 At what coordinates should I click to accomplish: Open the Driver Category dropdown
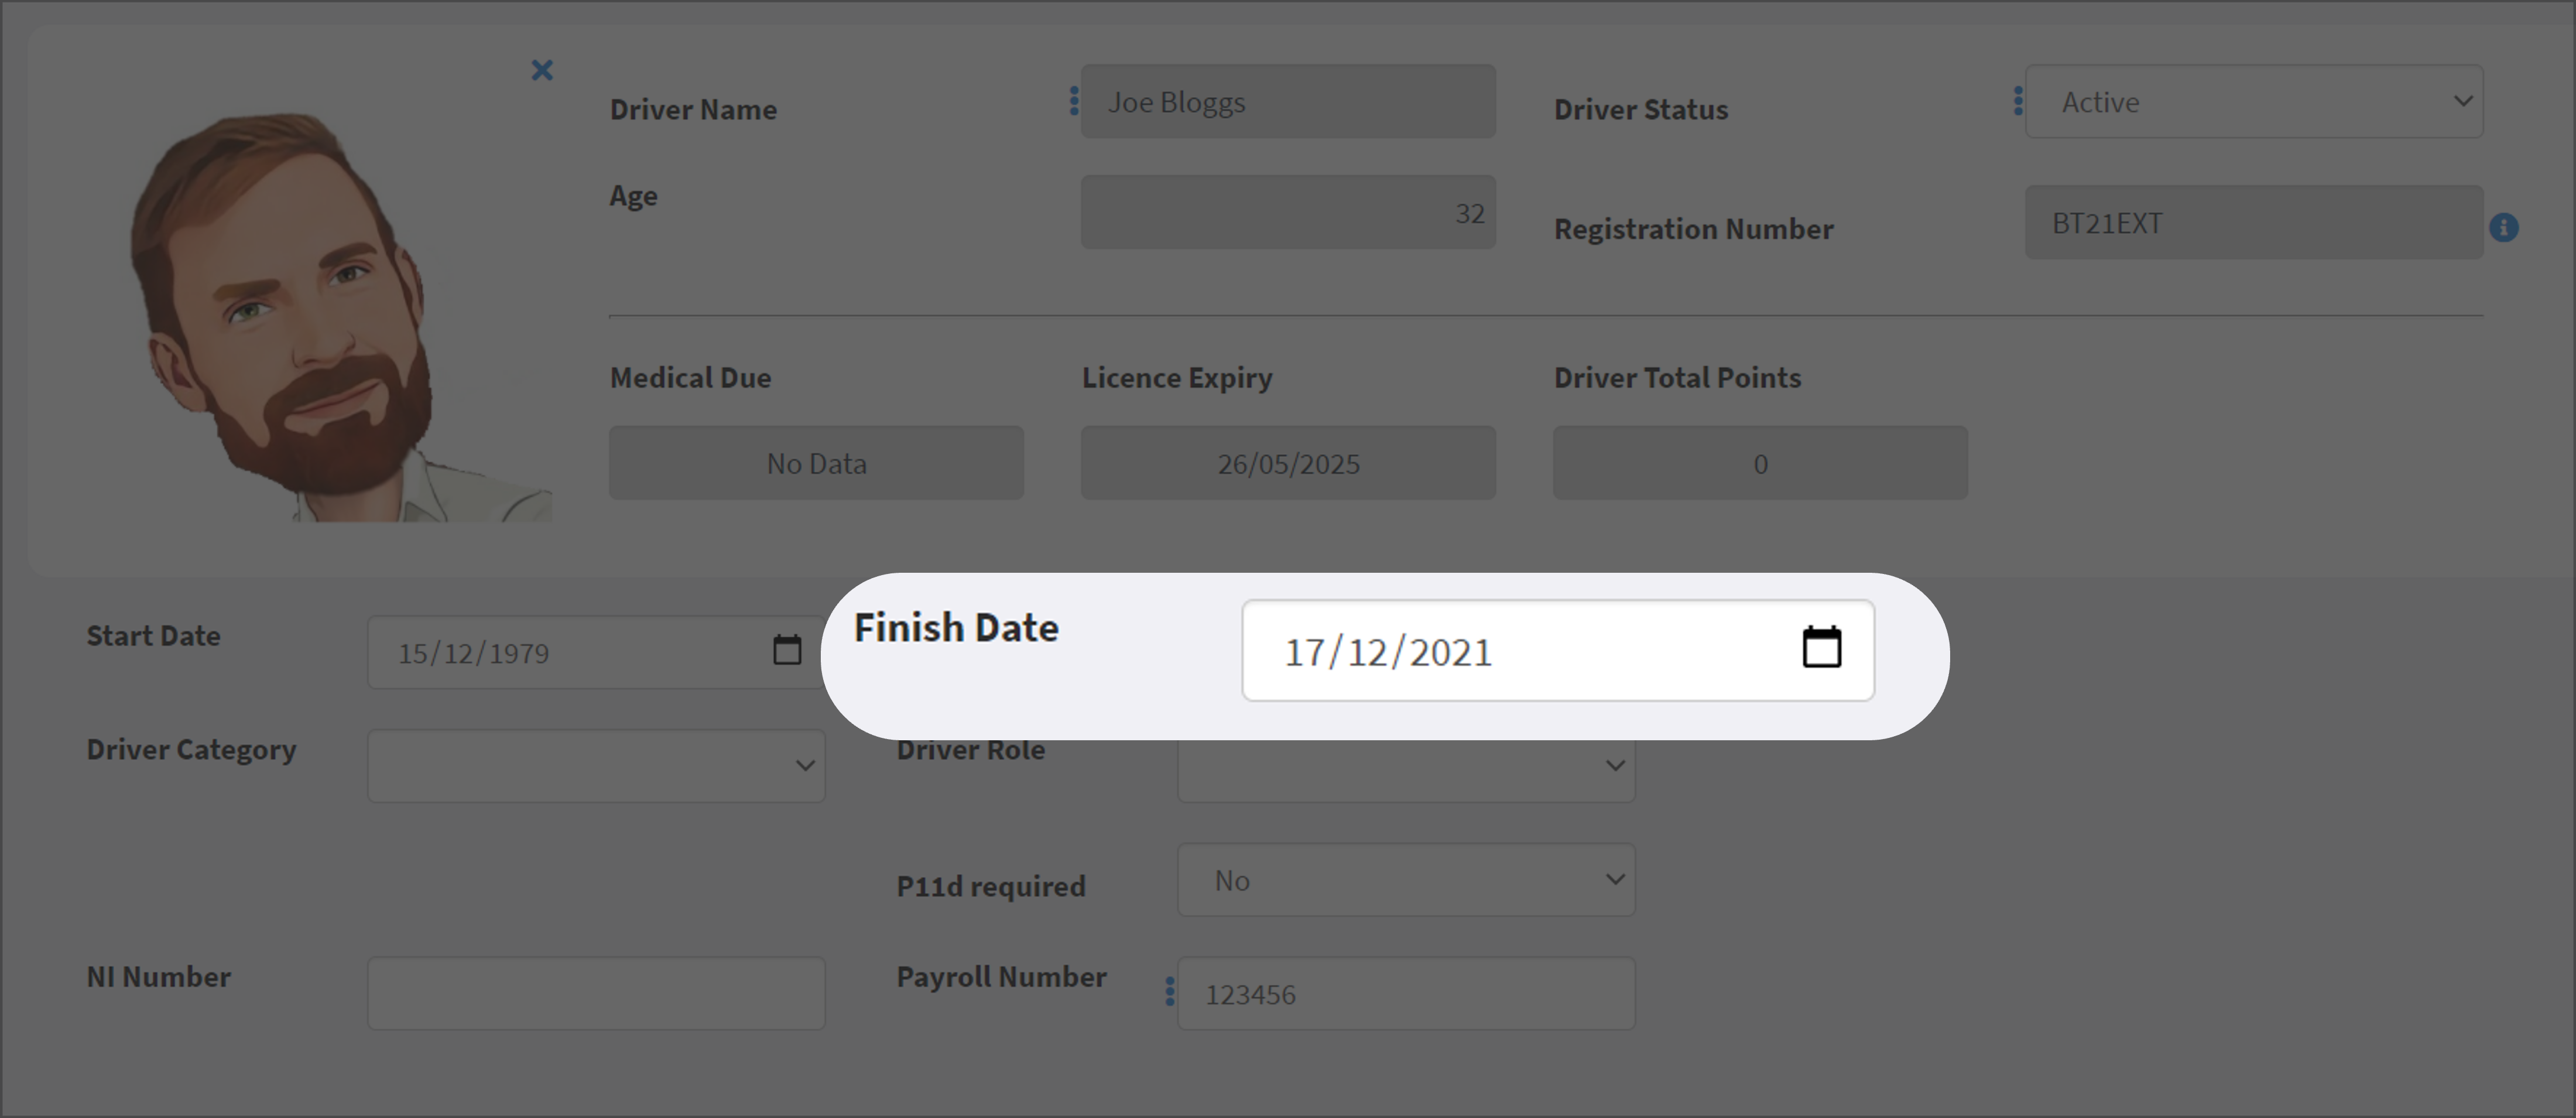[x=596, y=766]
